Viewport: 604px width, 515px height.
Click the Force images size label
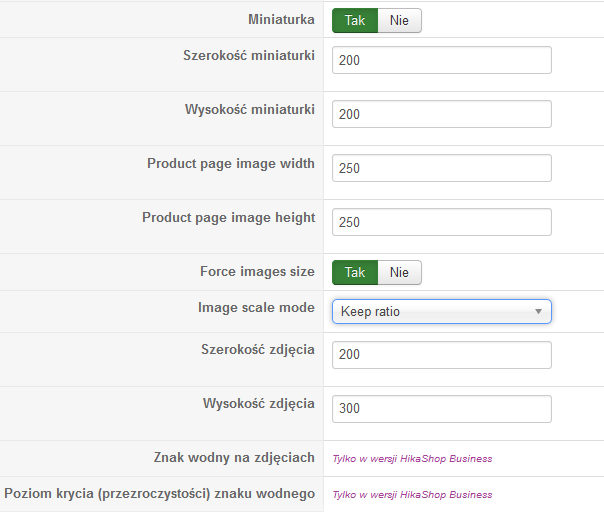(257, 271)
